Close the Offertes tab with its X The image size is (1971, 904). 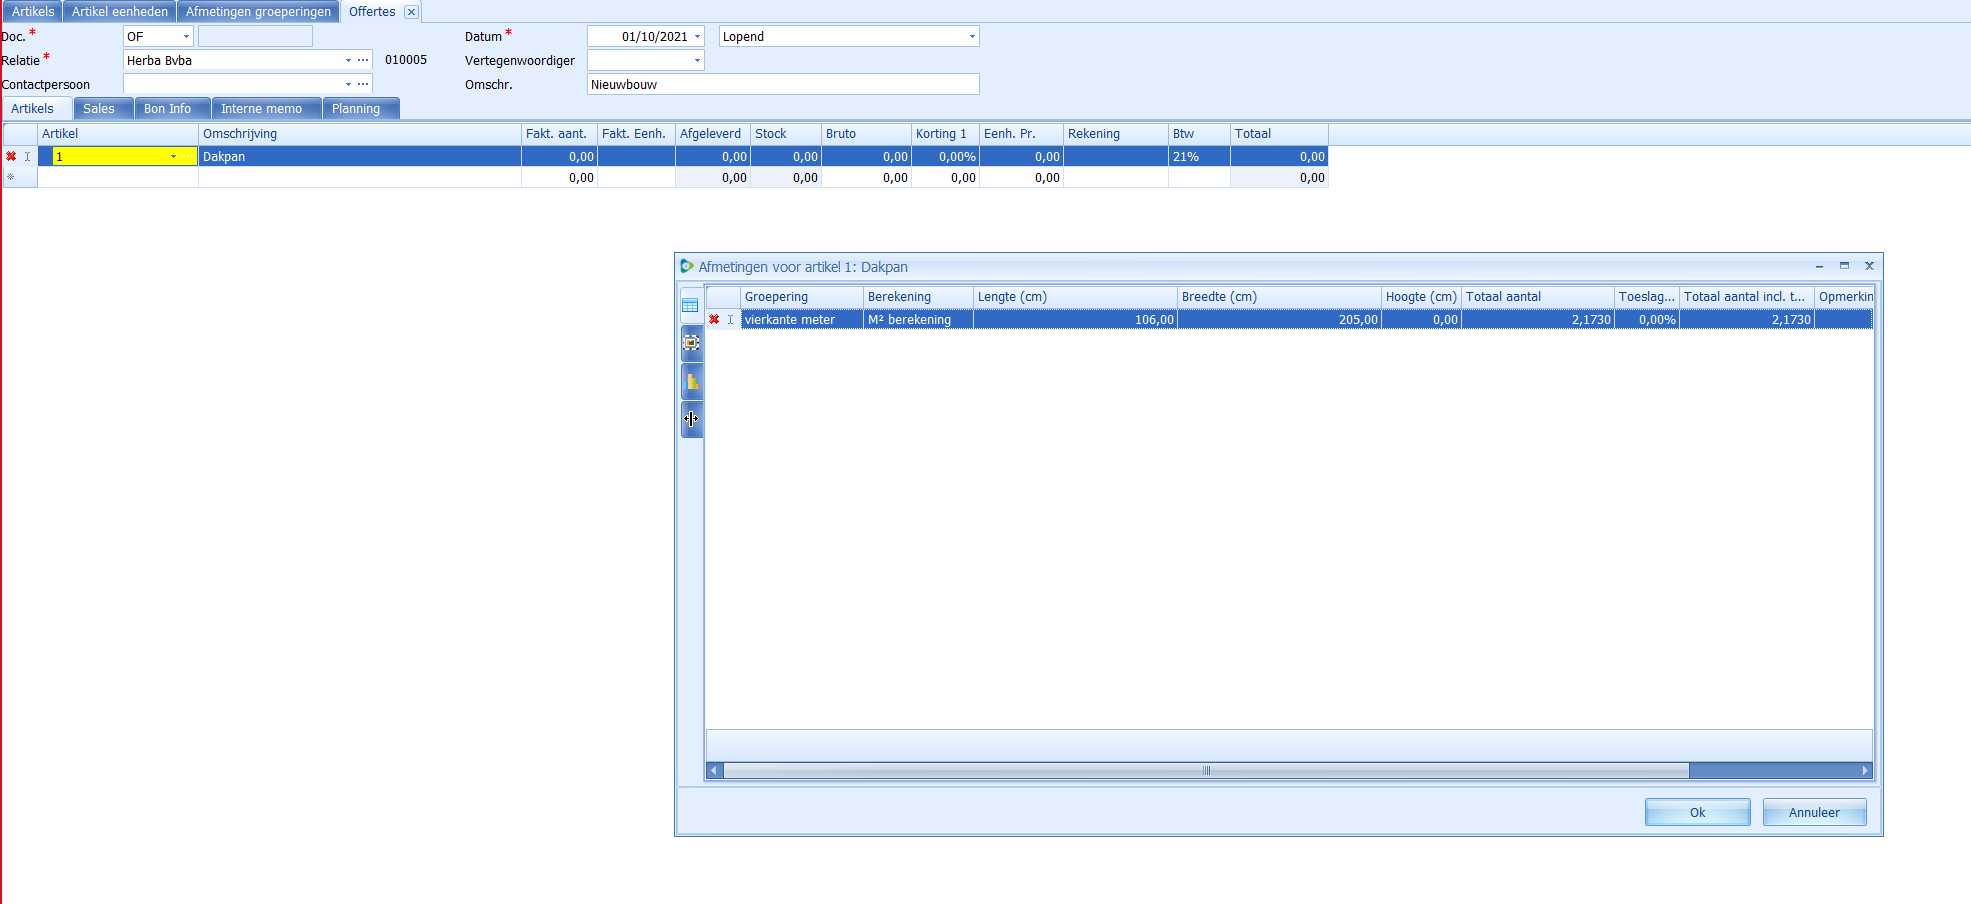411,12
